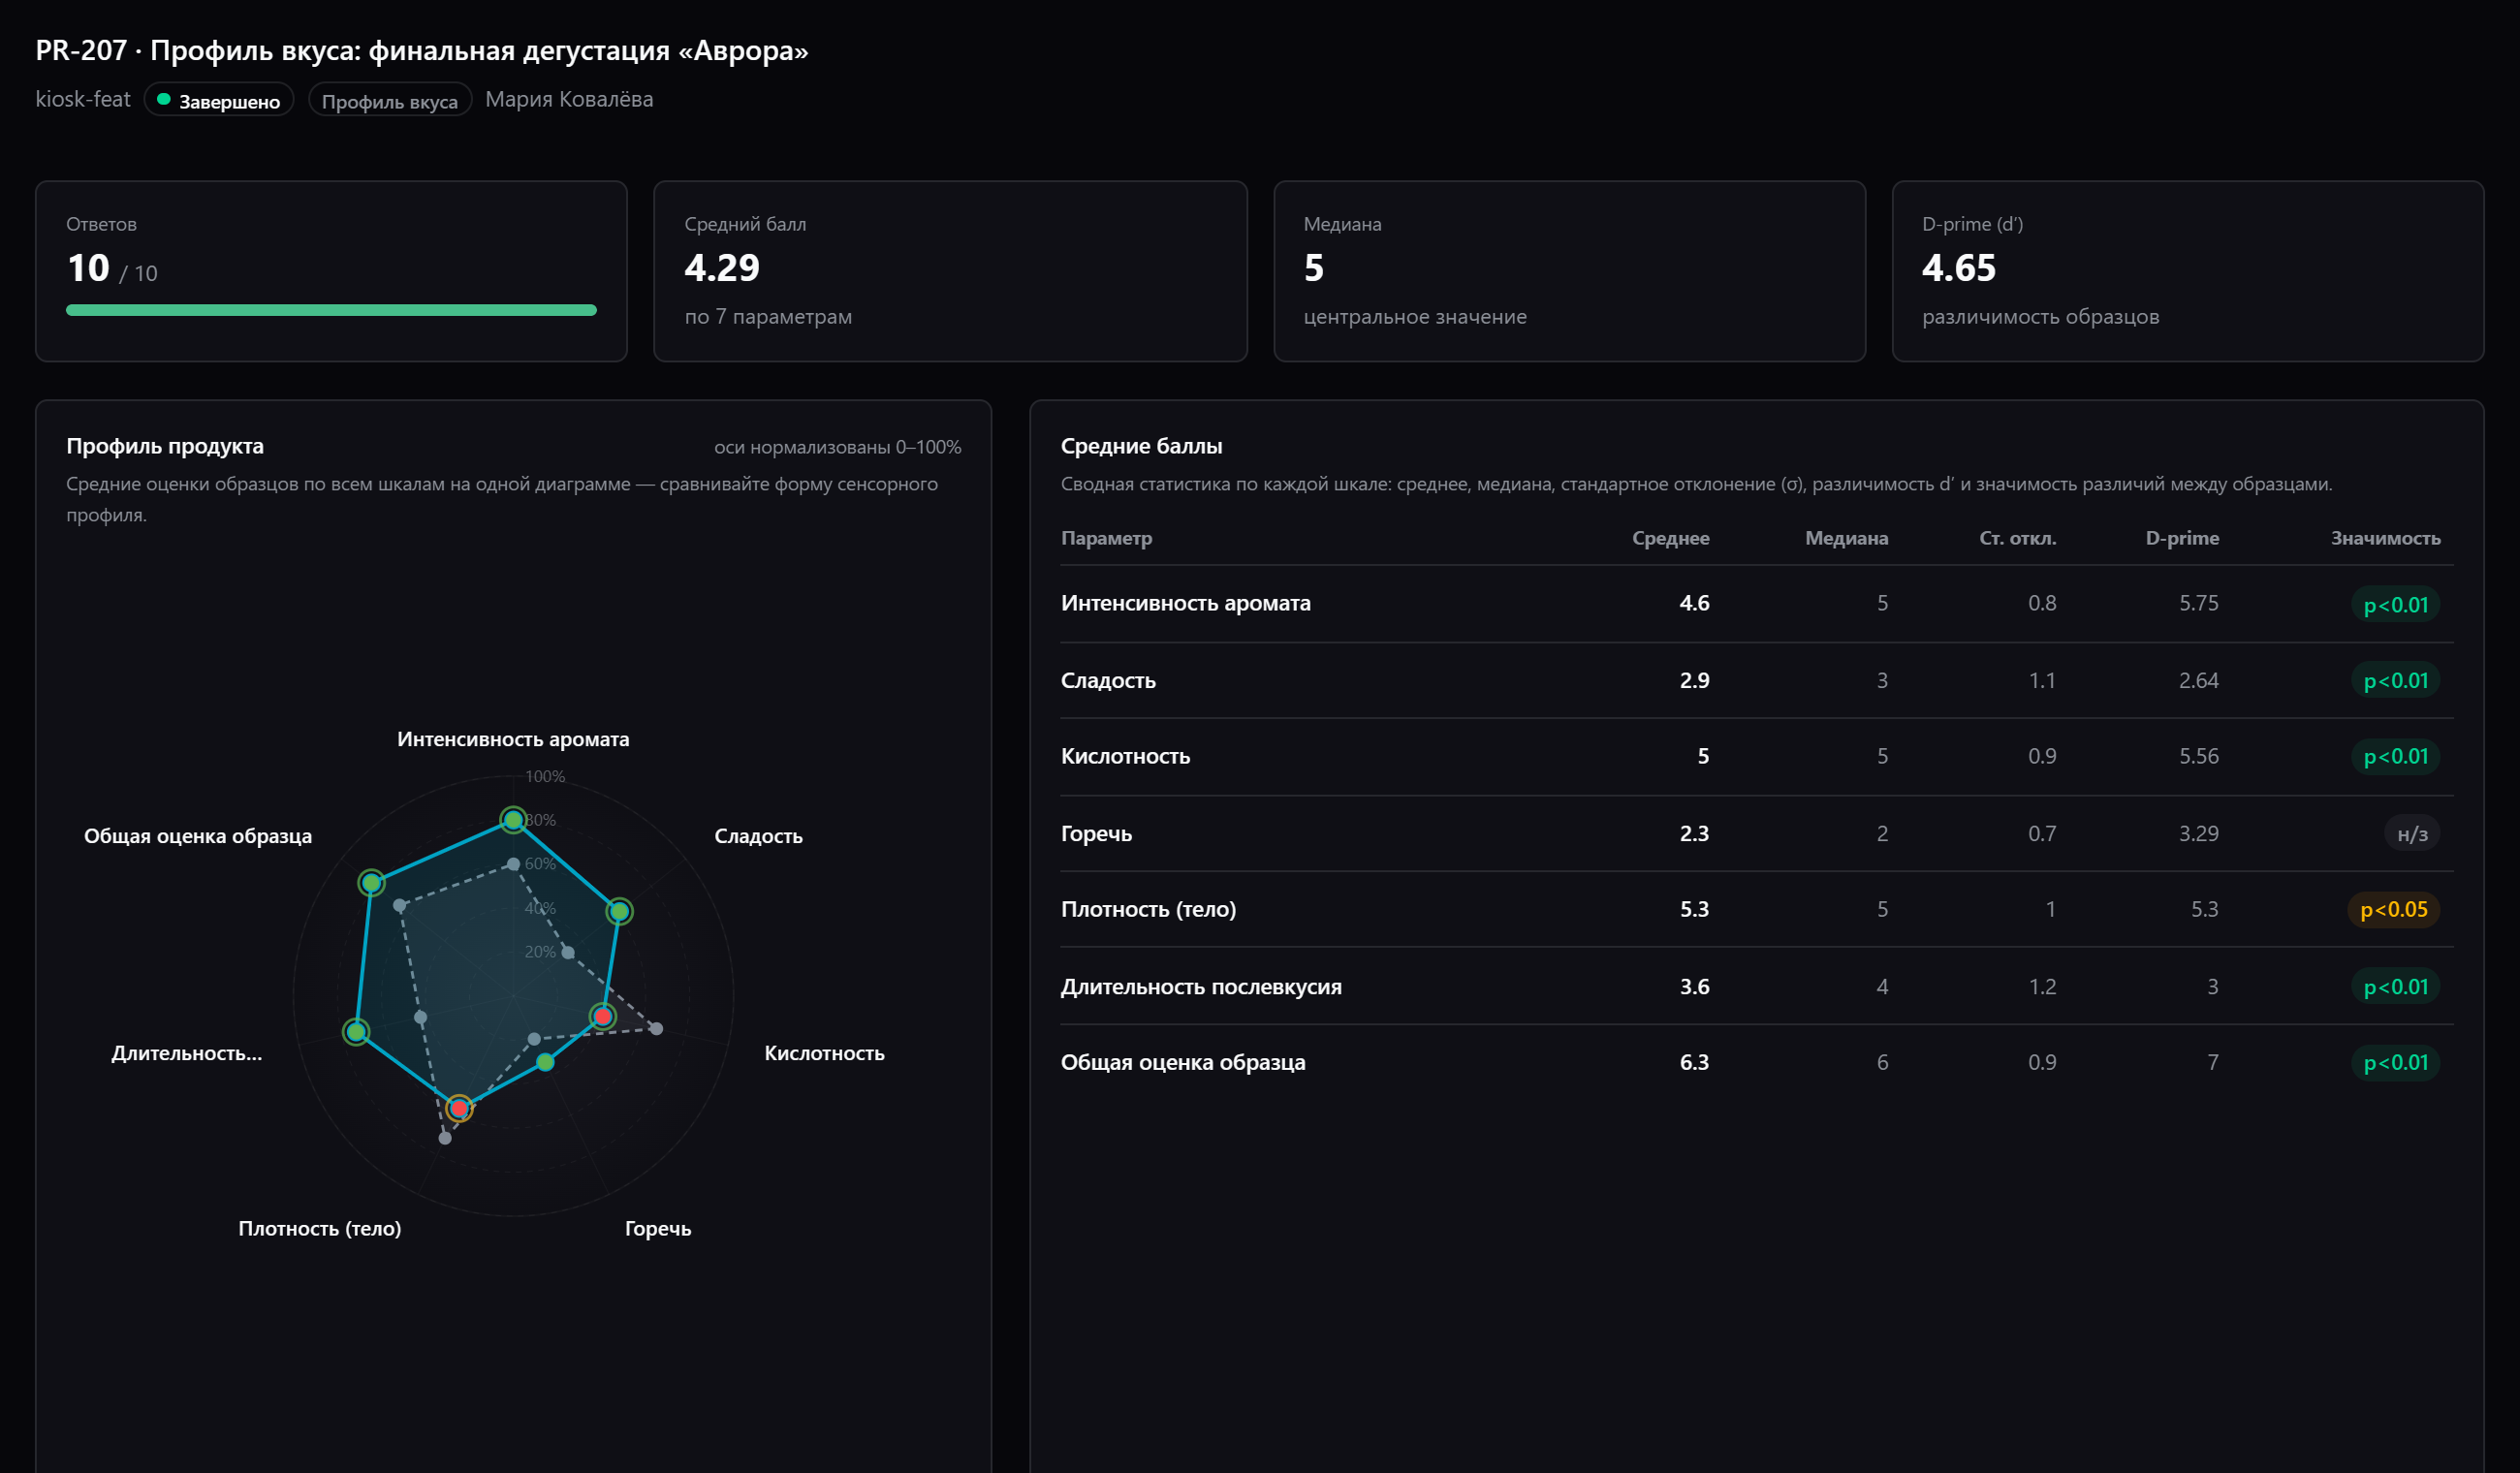Click the Завершено status badge

click(219, 100)
